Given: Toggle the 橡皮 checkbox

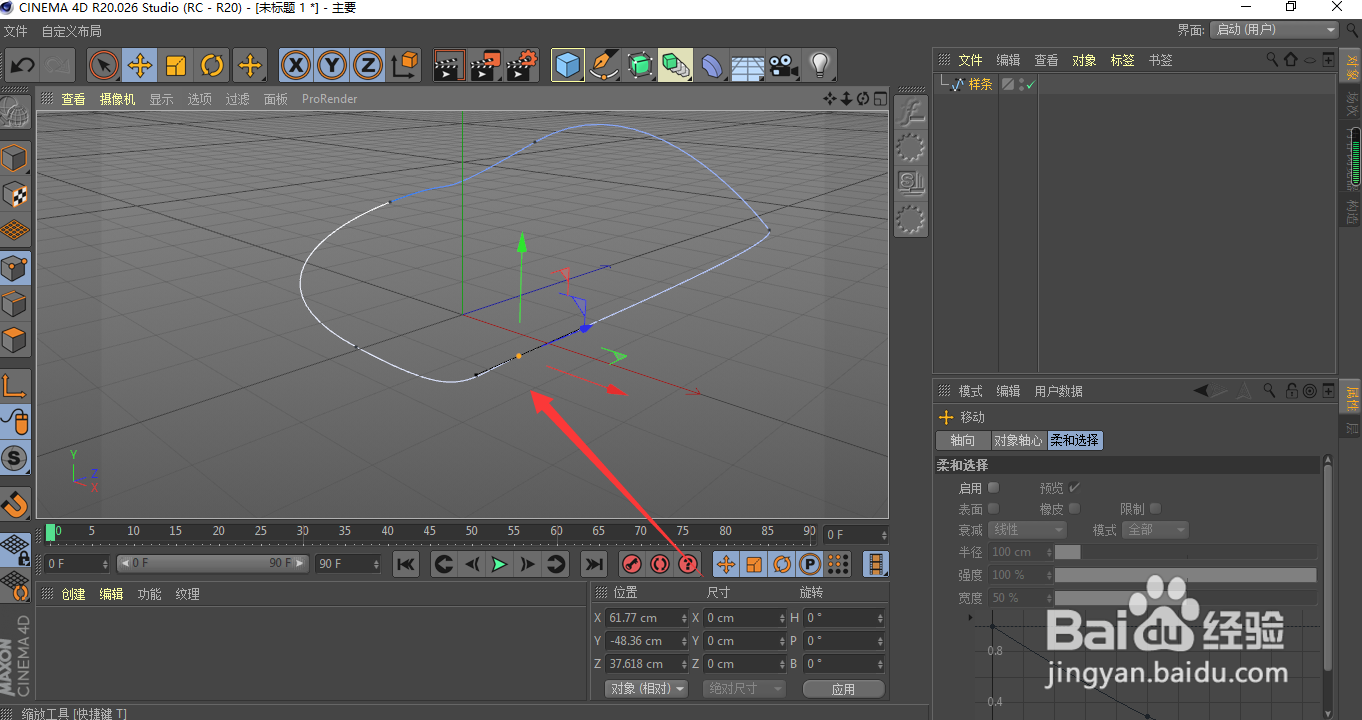Looking at the screenshot, I should coord(1074,509).
